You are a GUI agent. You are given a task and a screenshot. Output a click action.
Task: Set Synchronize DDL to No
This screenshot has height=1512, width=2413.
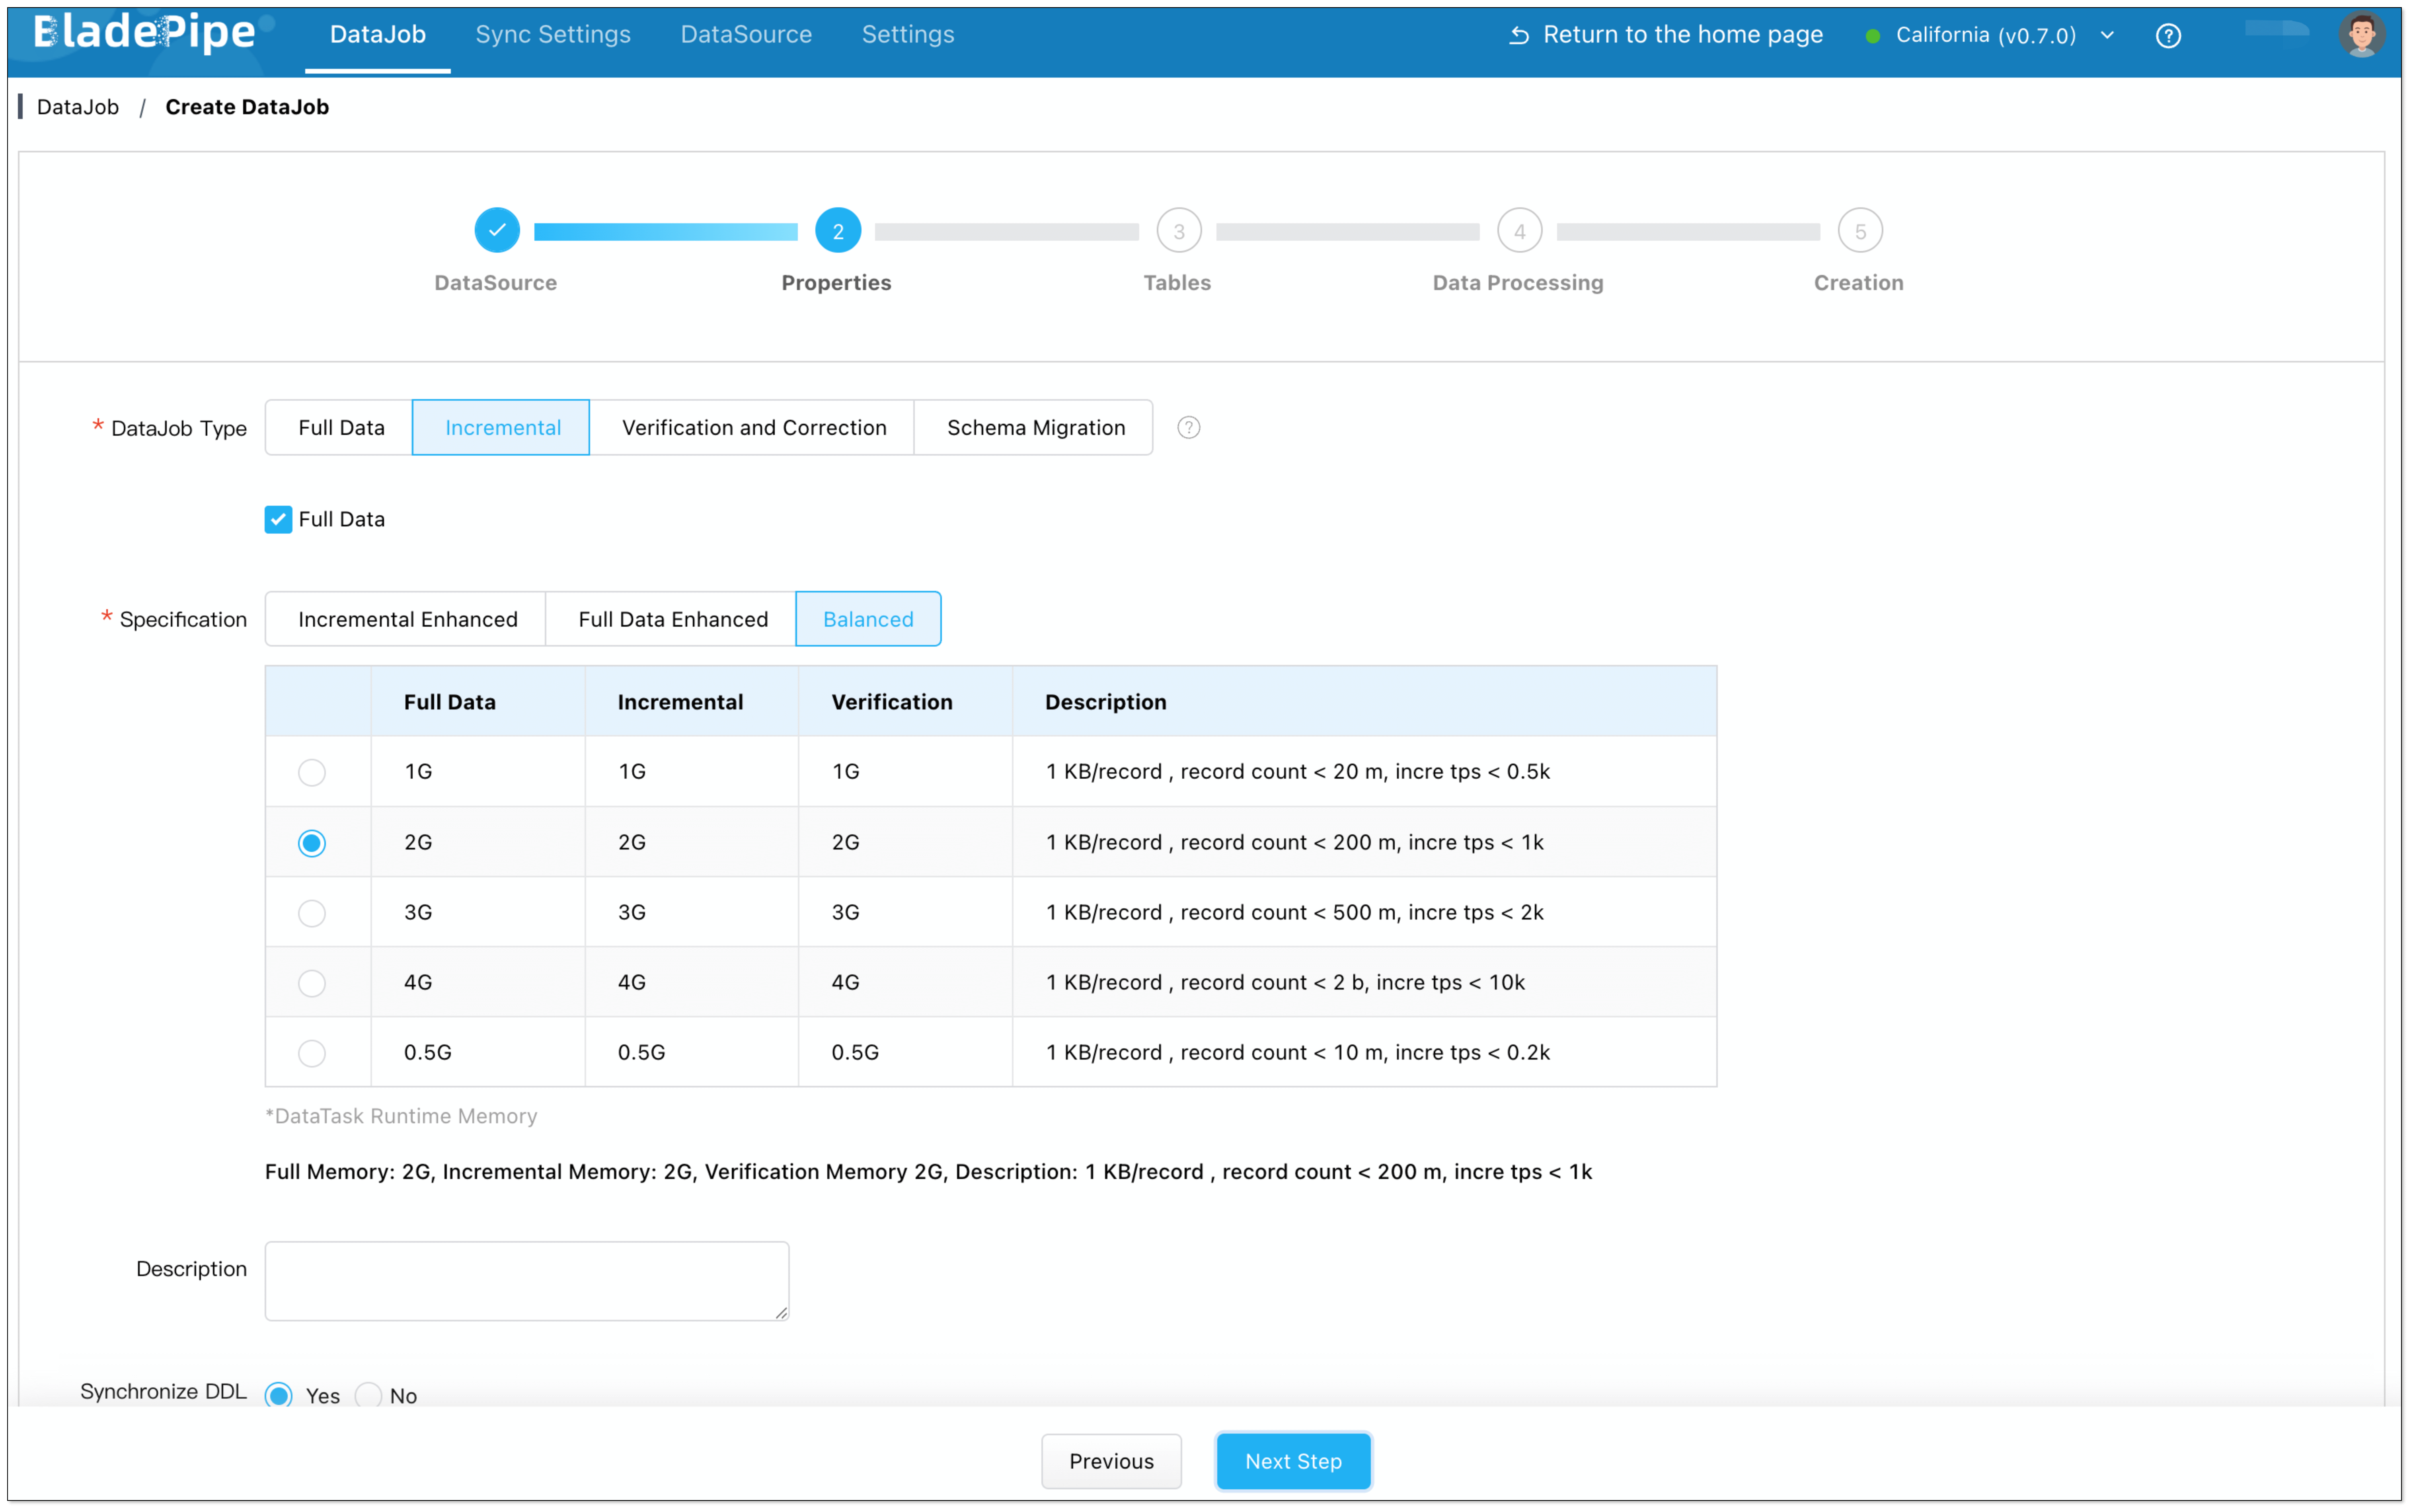(x=369, y=1395)
